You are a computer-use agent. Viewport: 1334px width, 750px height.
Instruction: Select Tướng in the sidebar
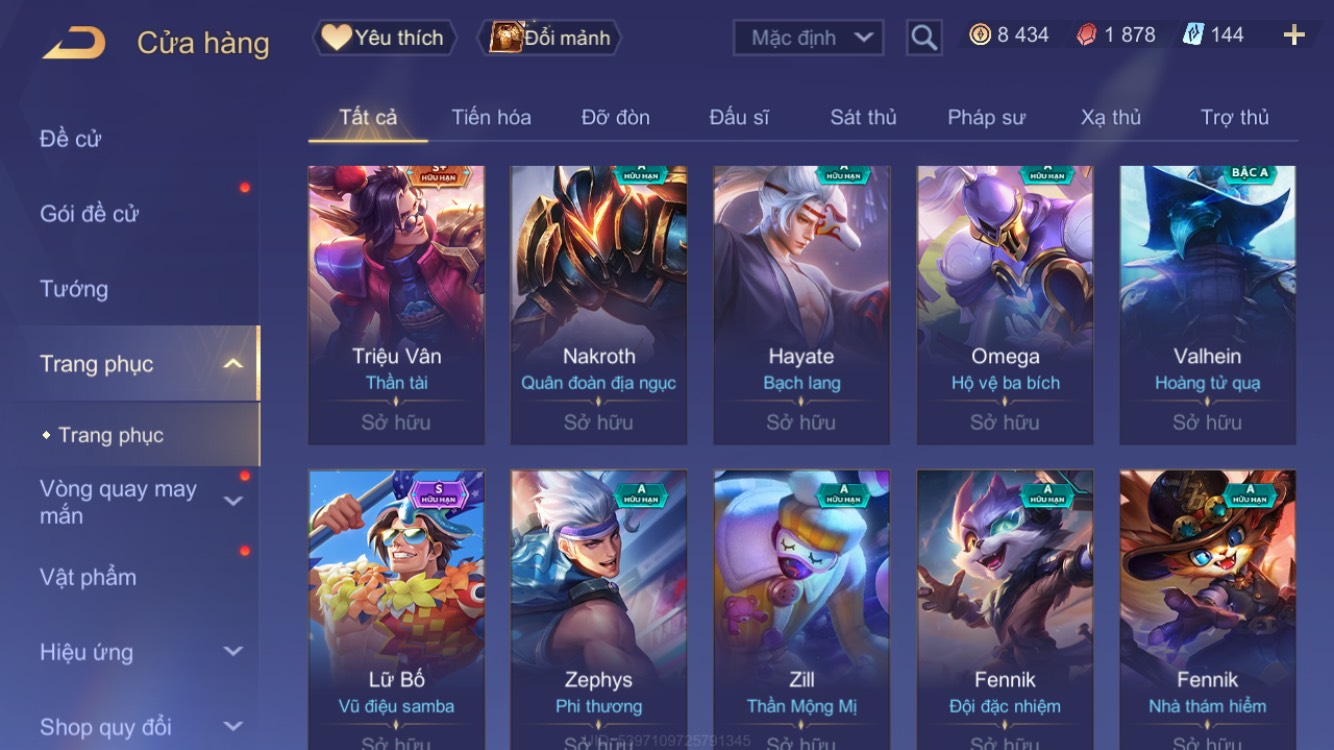click(x=74, y=289)
